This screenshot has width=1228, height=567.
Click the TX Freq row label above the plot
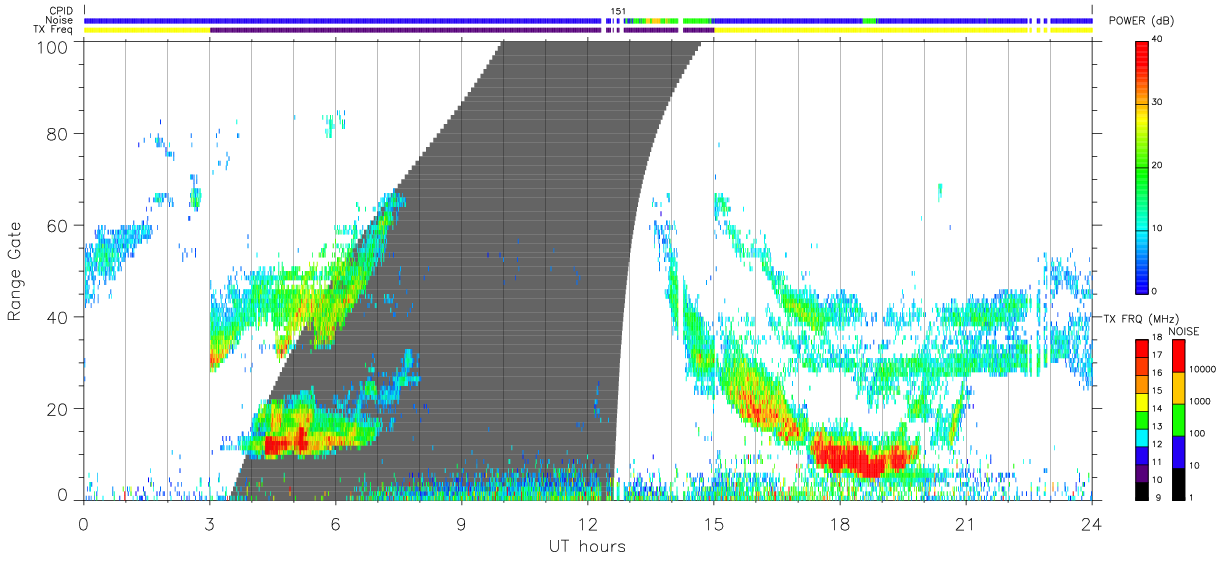click(54, 30)
